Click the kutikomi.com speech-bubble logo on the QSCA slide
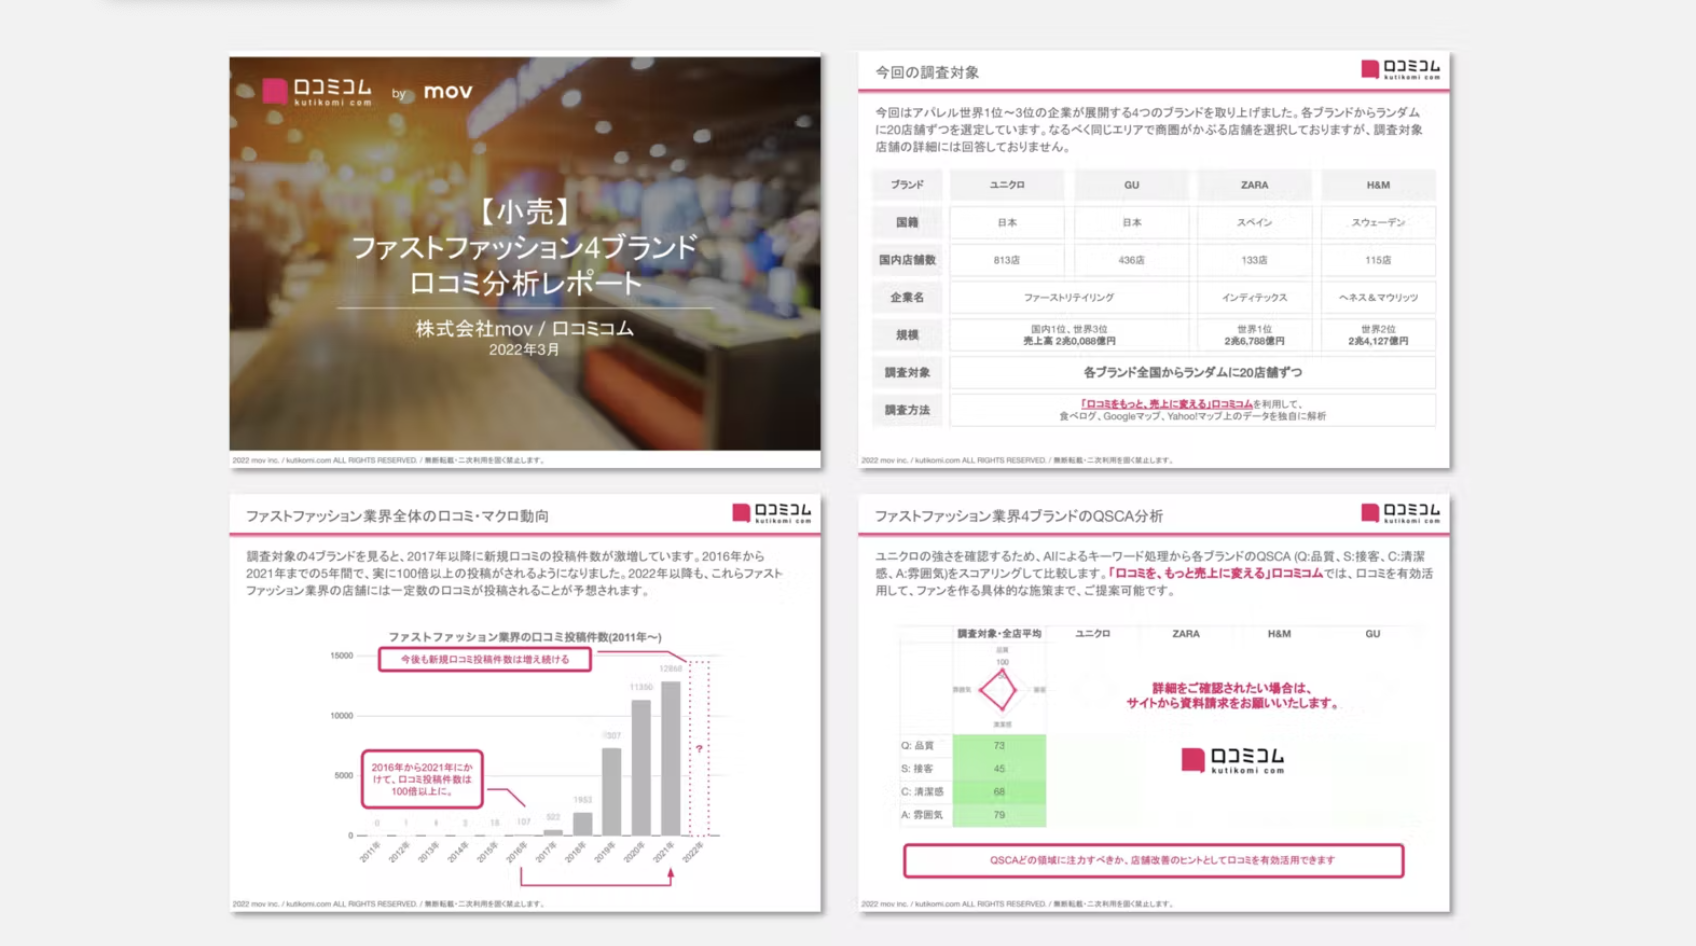 coord(1400,513)
